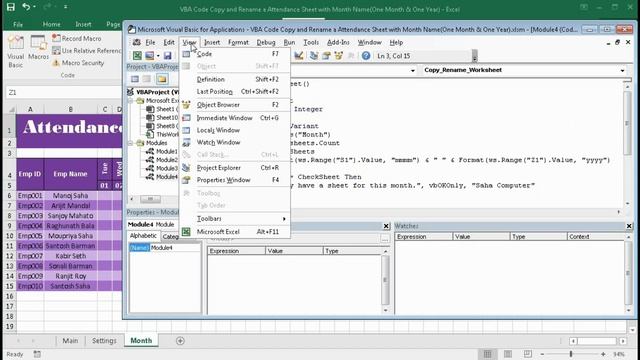The width and height of the screenshot is (640, 360).
Task: Select Sheet8 in the project tree
Action: 162,126
